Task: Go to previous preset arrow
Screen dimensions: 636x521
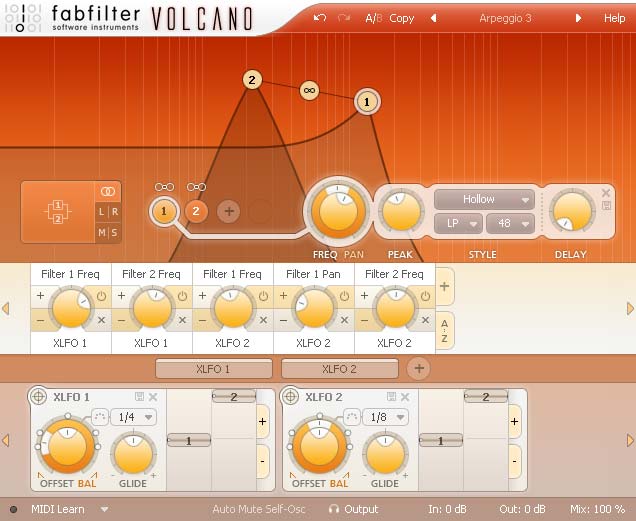Action: 433,18
